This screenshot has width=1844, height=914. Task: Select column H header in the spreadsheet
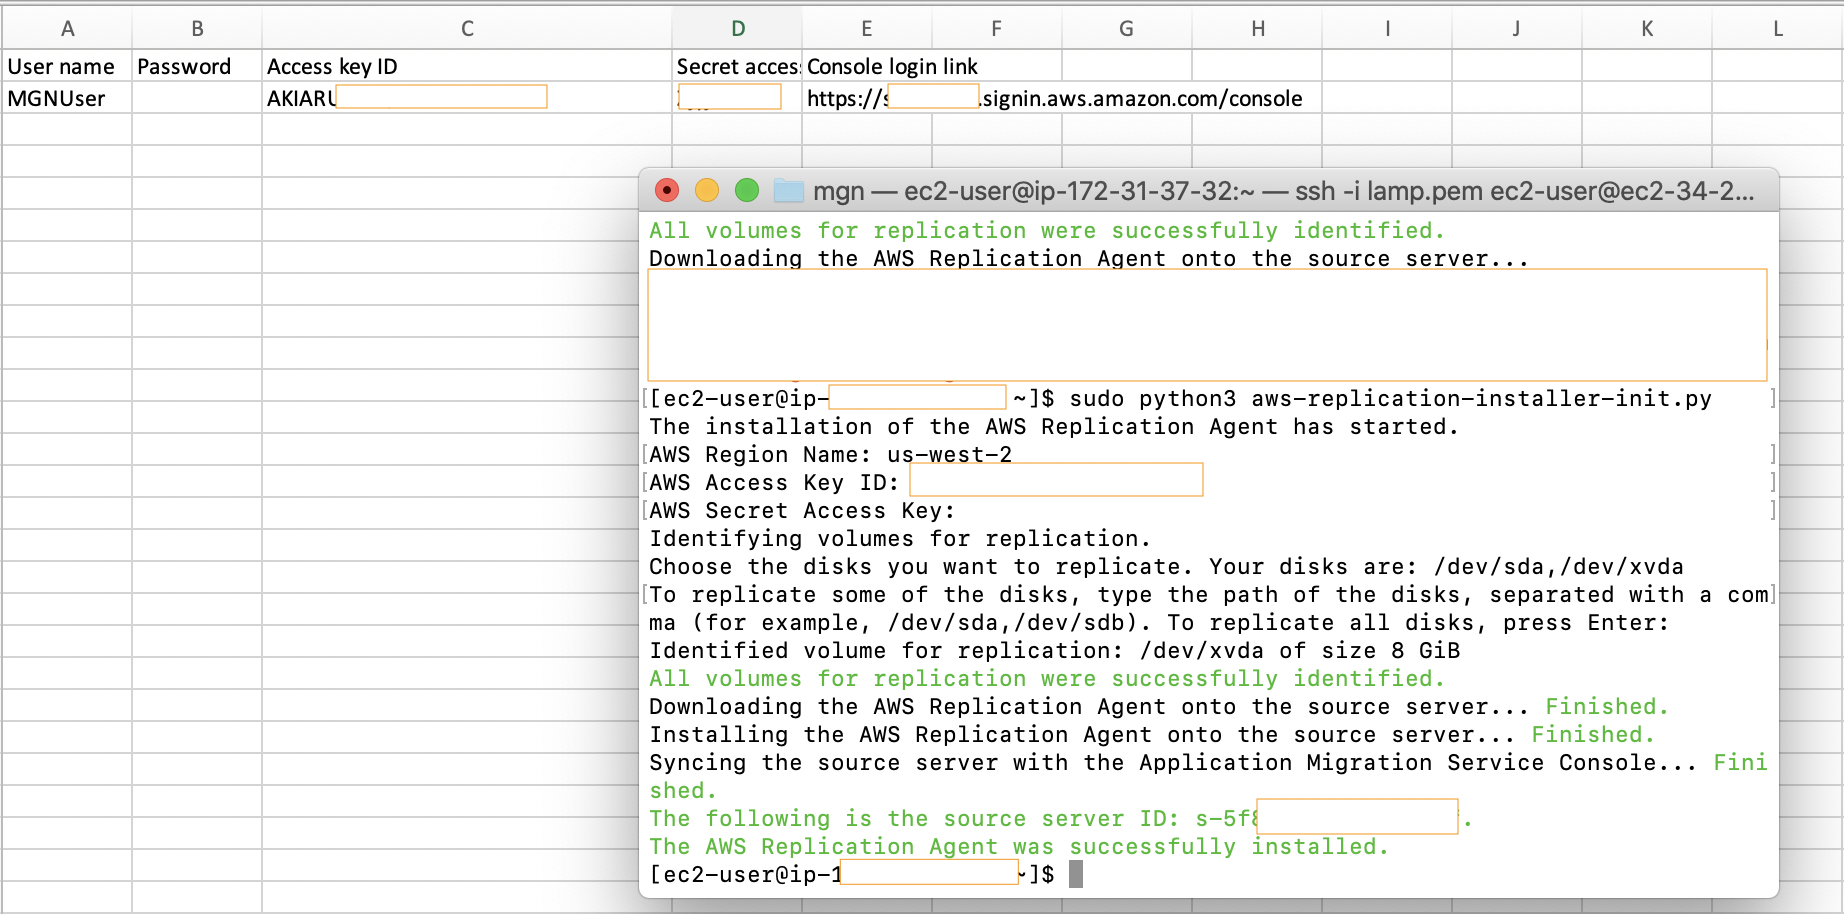pyautogui.click(x=1257, y=29)
